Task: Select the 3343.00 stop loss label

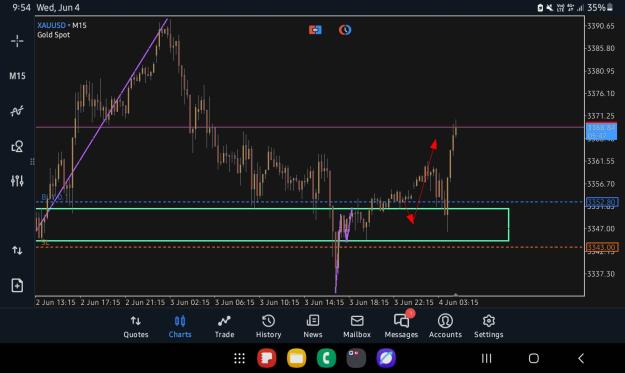Action: point(602,247)
